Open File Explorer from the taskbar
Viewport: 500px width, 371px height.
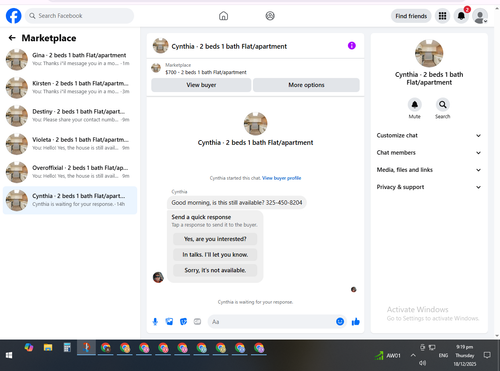pyautogui.click(x=48, y=348)
